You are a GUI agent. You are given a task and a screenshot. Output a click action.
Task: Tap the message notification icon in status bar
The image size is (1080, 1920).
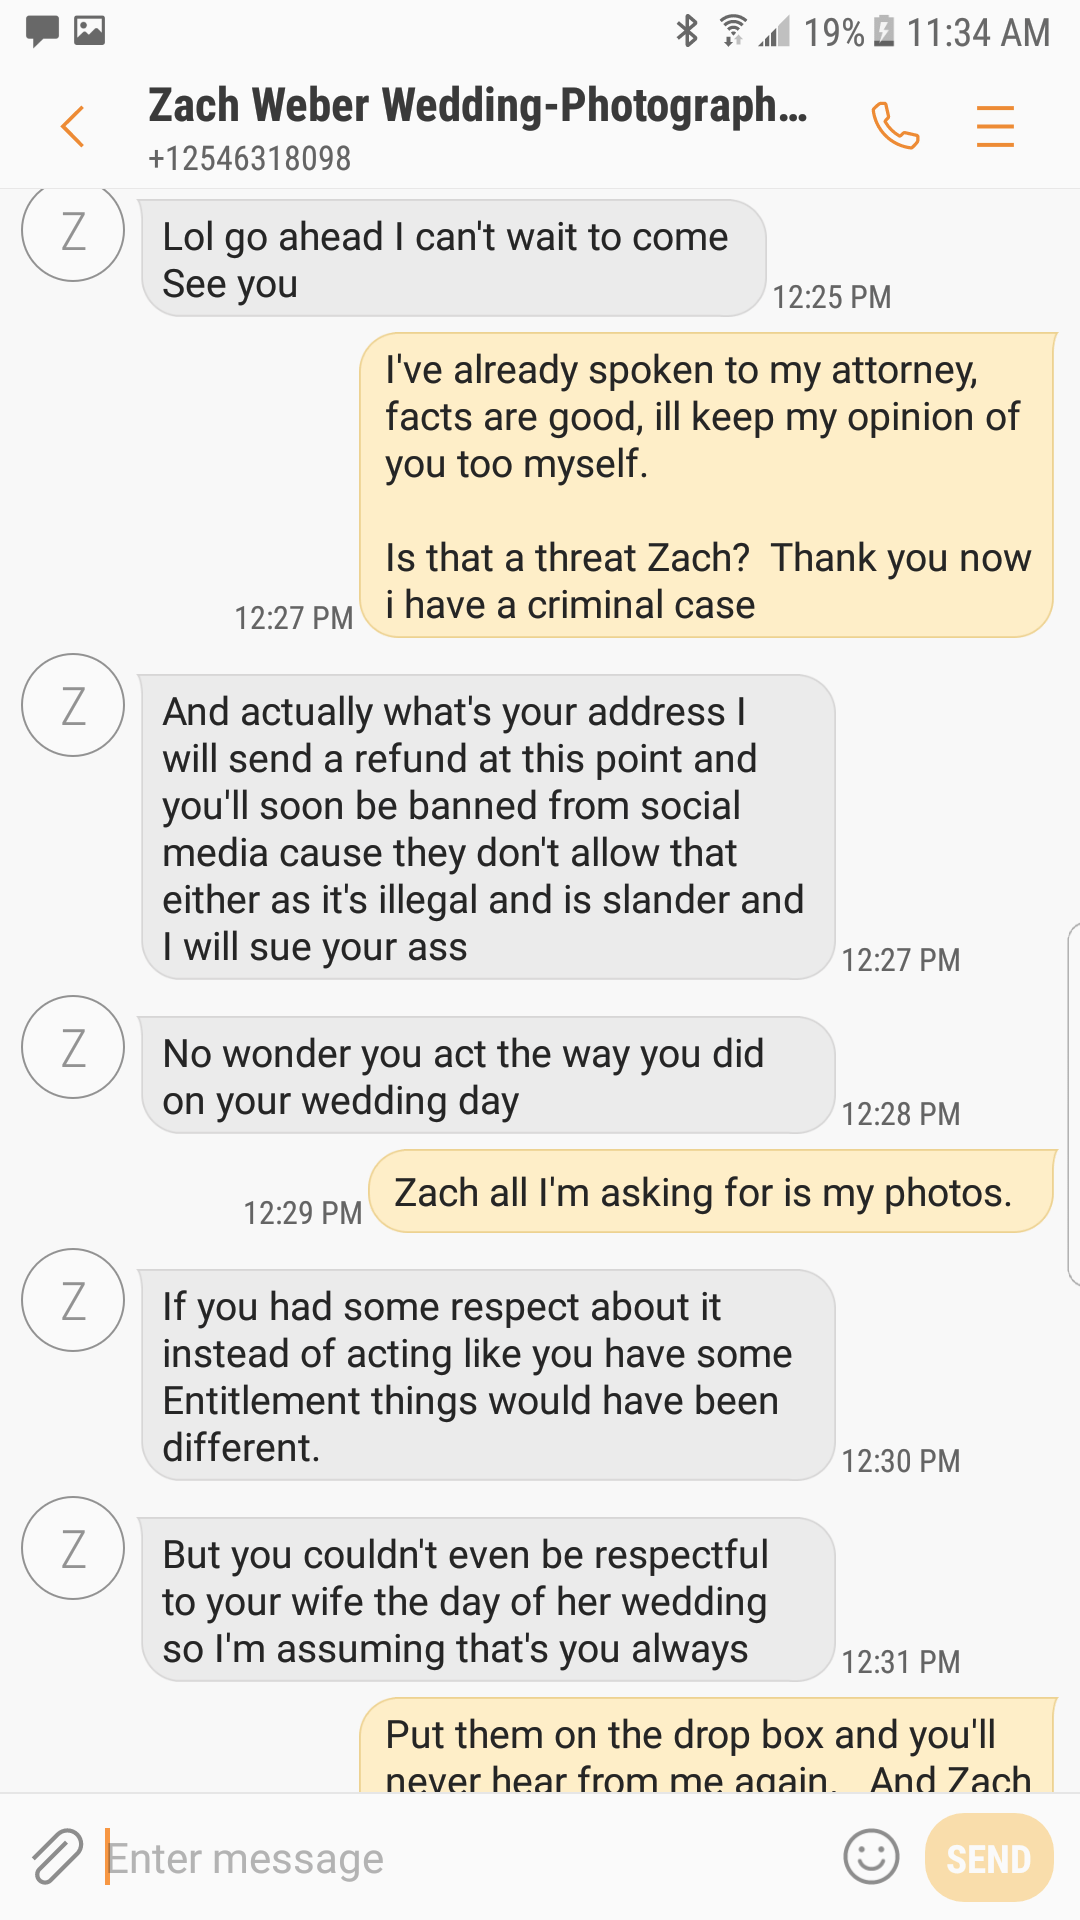click(42, 31)
